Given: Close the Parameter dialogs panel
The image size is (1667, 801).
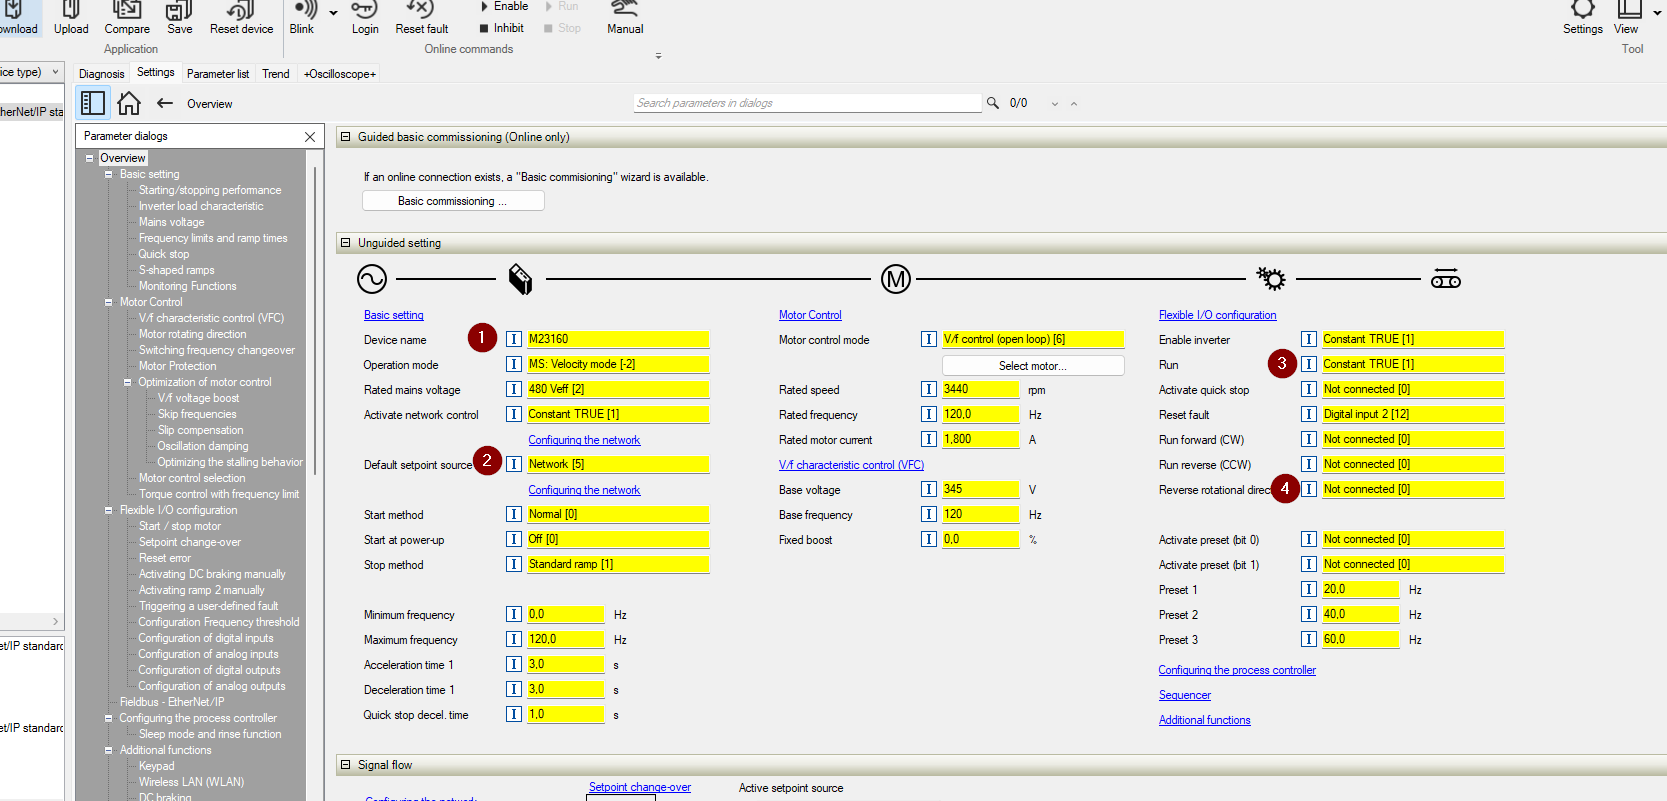Looking at the screenshot, I should tap(310, 137).
